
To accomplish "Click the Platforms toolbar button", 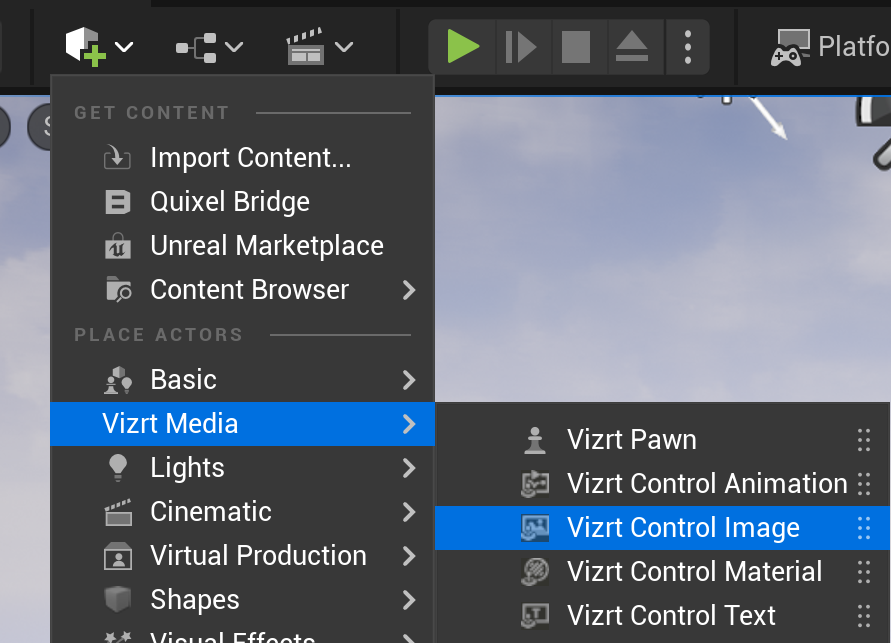I will pos(830,47).
